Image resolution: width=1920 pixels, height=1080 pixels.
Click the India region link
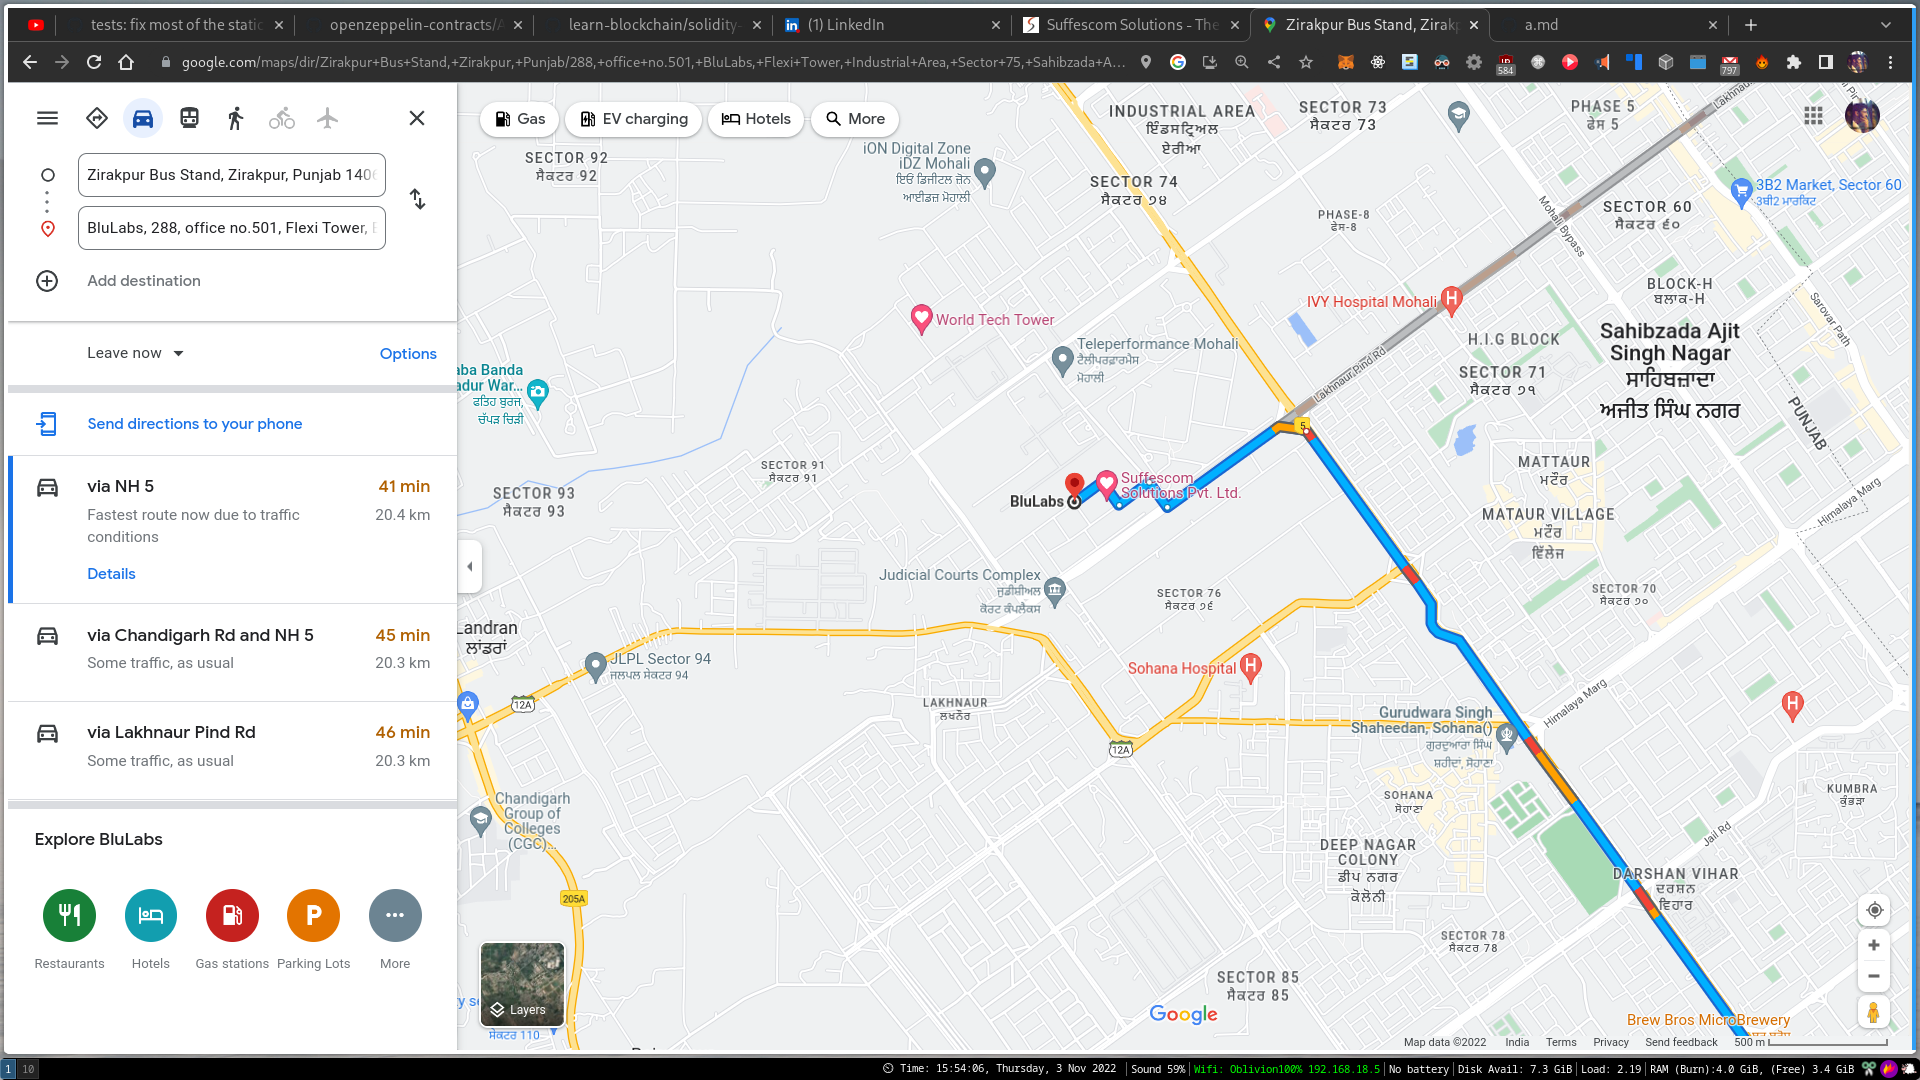point(1517,1042)
